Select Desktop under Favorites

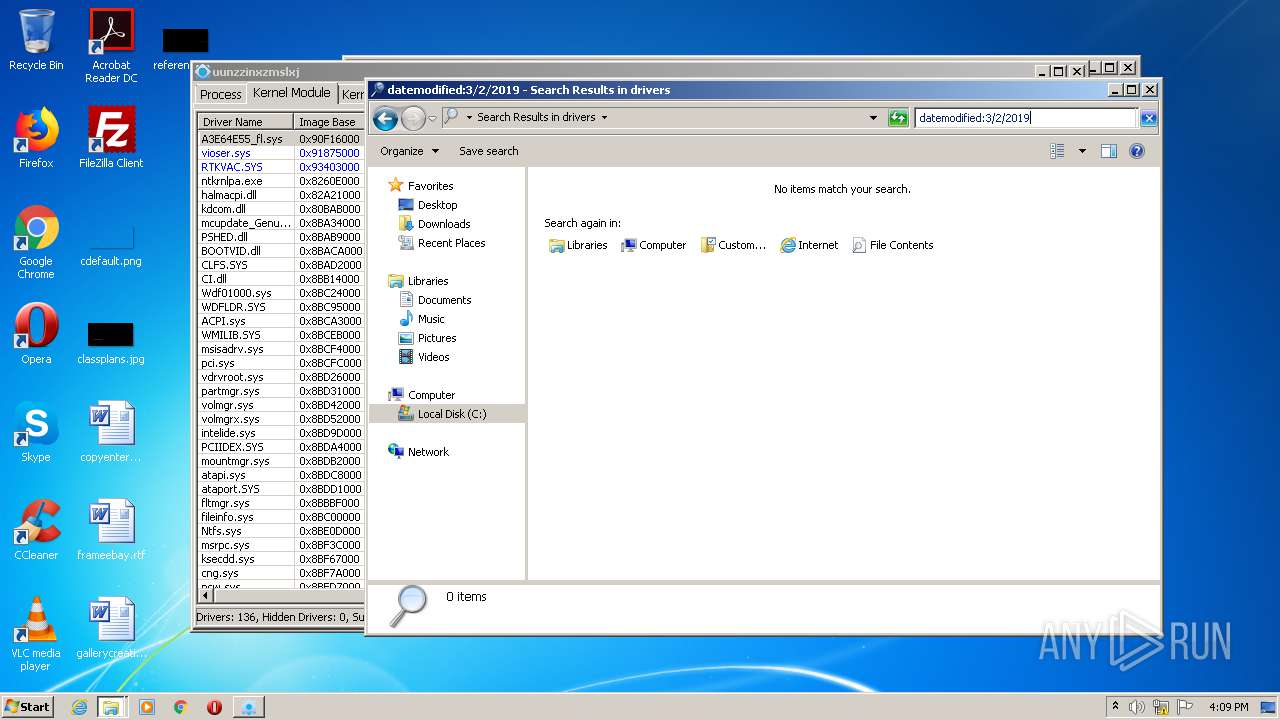pyautogui.click(x=428, y=205)
